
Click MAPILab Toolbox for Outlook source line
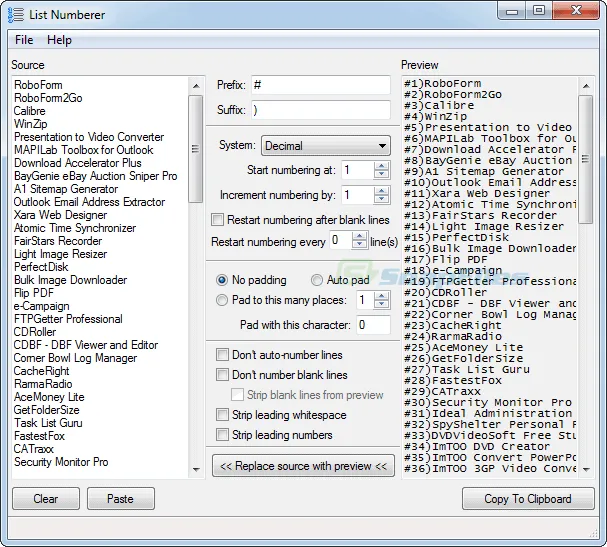click(83, 150)
